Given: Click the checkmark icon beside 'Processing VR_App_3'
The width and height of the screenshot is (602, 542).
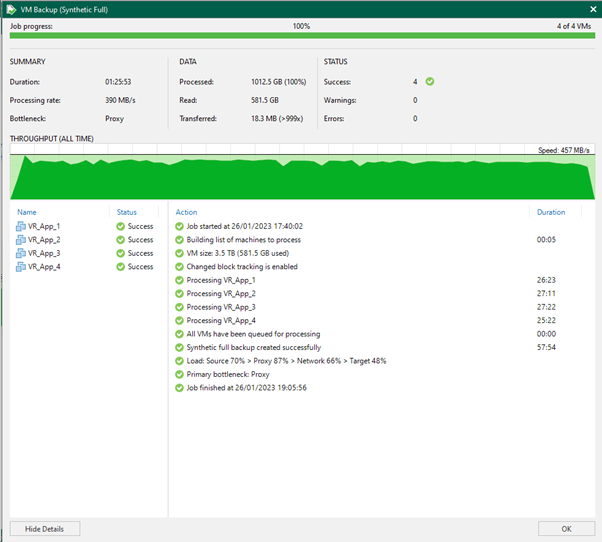Looking at the screenshot, I should (179, 307).
